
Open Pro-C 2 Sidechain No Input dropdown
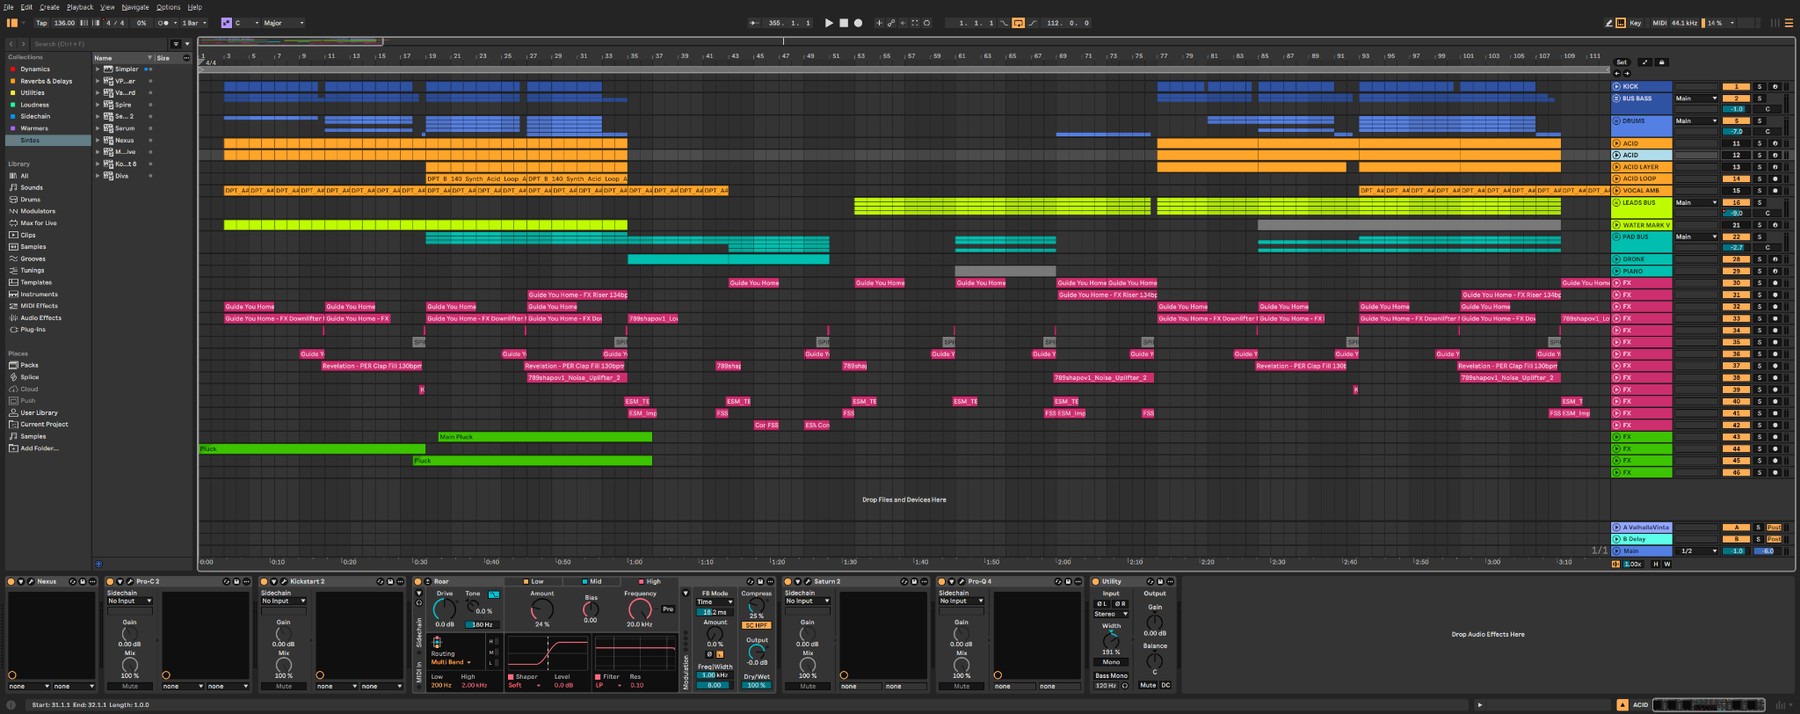[x=129, y=601]
